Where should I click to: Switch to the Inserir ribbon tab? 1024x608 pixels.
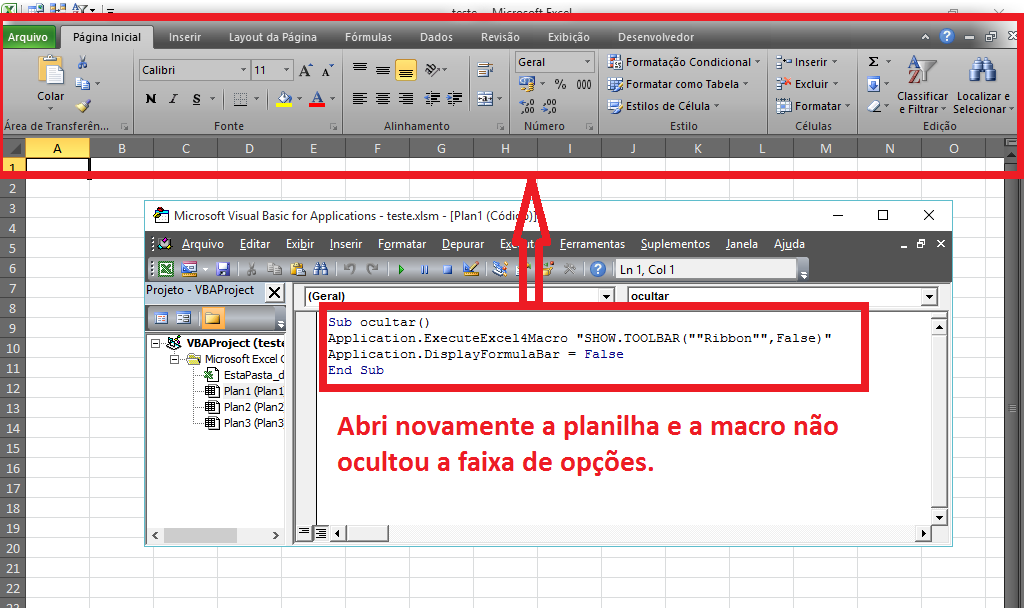(x=185, y=37)
